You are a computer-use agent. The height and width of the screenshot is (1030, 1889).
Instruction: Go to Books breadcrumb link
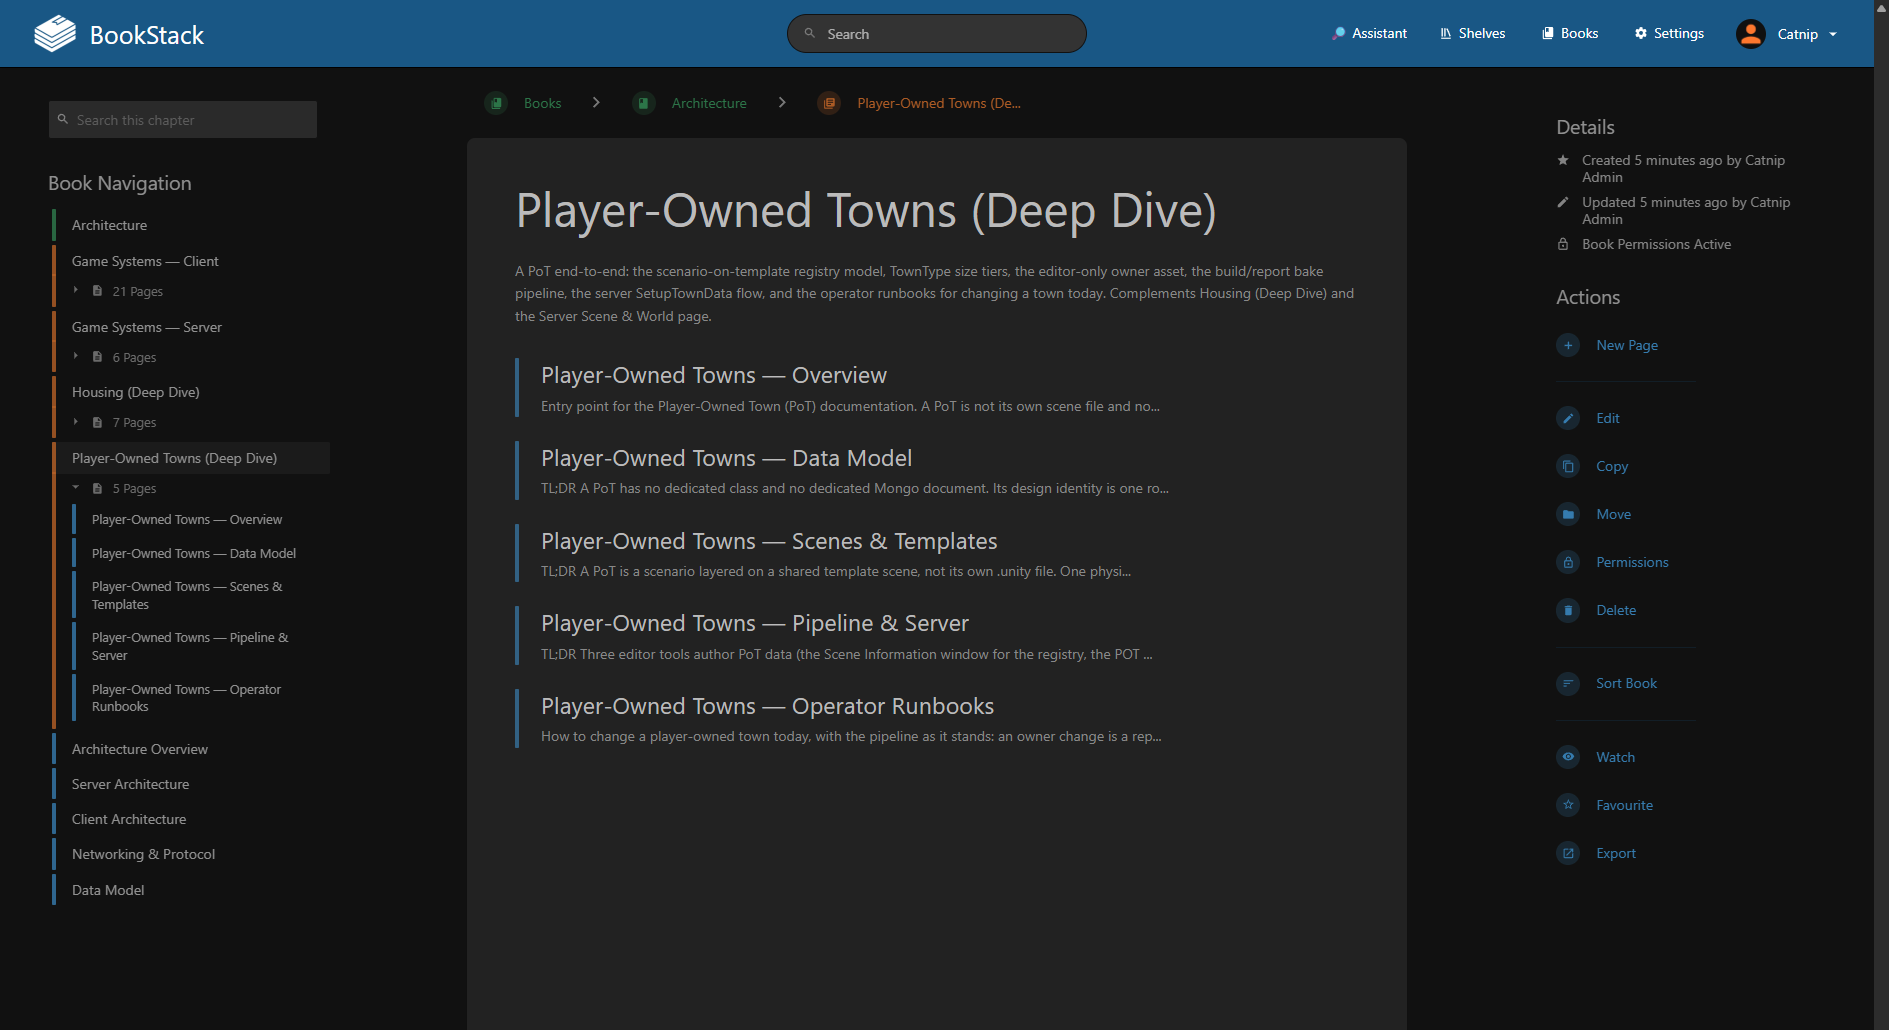click(x=543, y=103)
